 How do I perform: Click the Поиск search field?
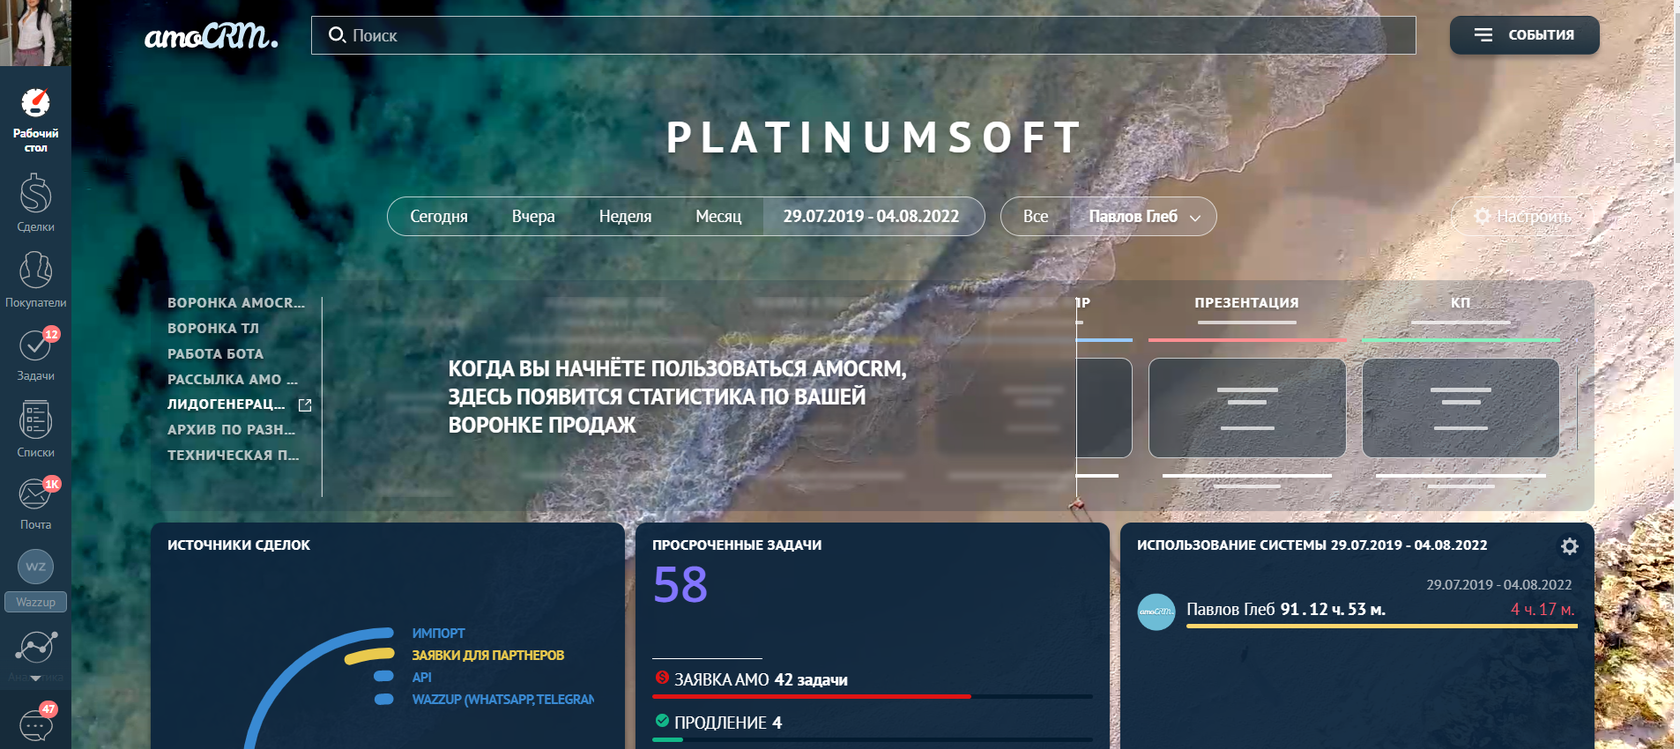tap(863, 35)
